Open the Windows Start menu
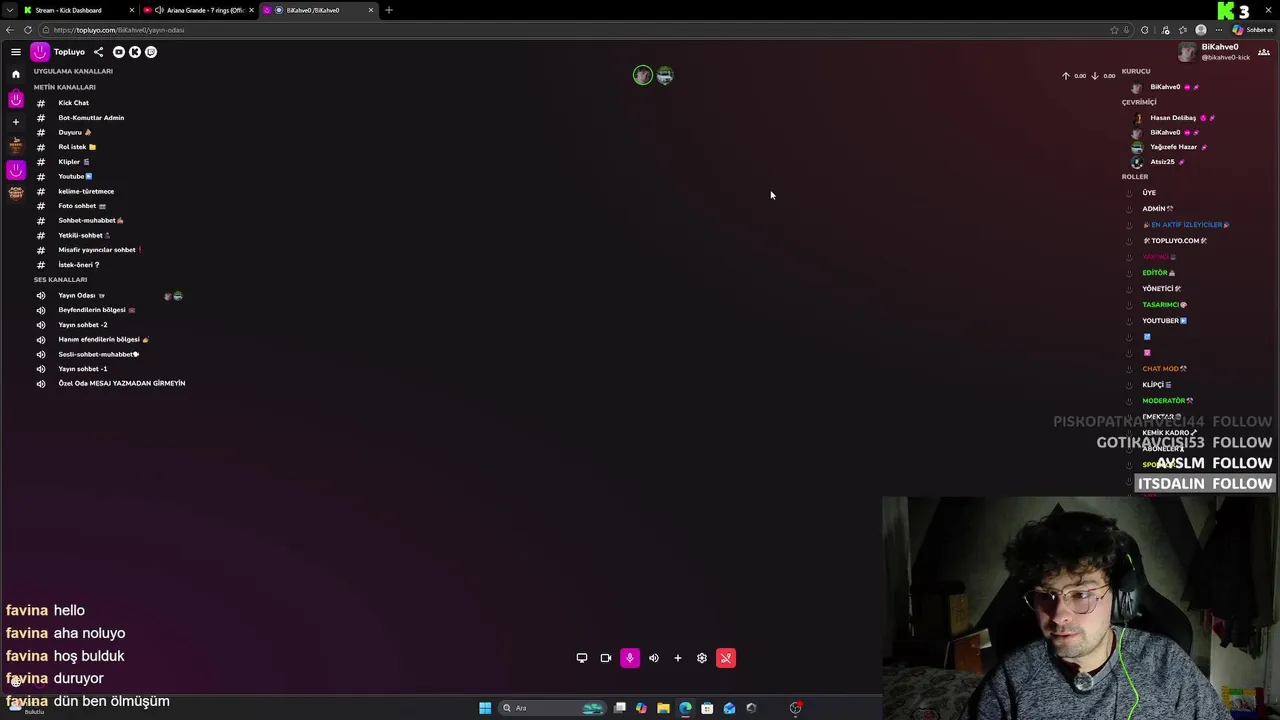 tap(485, 708)
